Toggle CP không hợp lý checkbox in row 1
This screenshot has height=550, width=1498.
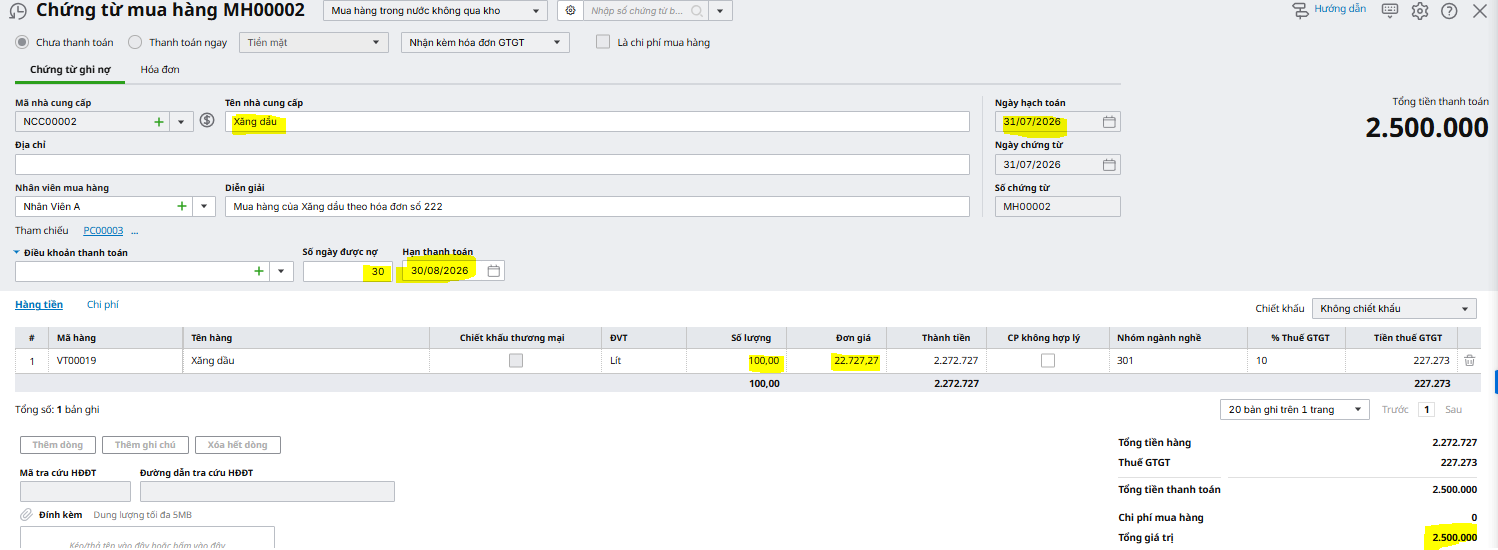1048,361
